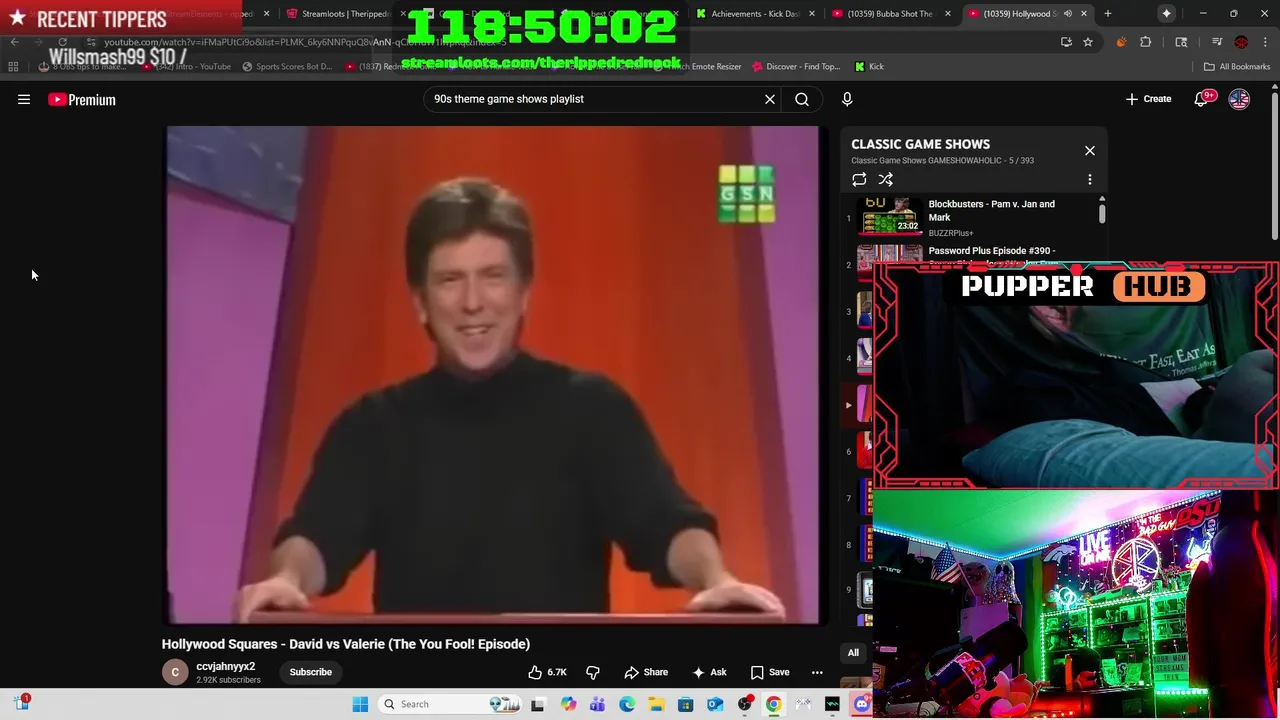Switch to Google Chrome taskbar icon
The height and width of the screenshot is (720, 1280).
774,704
